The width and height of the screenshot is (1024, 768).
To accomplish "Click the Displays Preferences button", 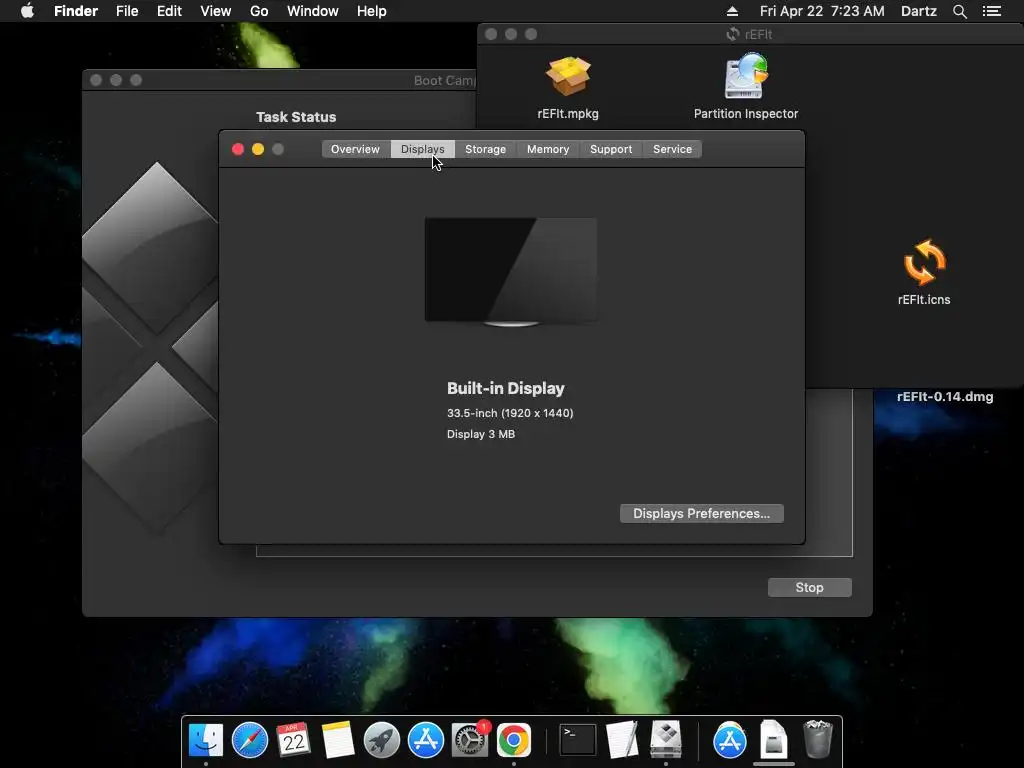I will click(701, 513).
